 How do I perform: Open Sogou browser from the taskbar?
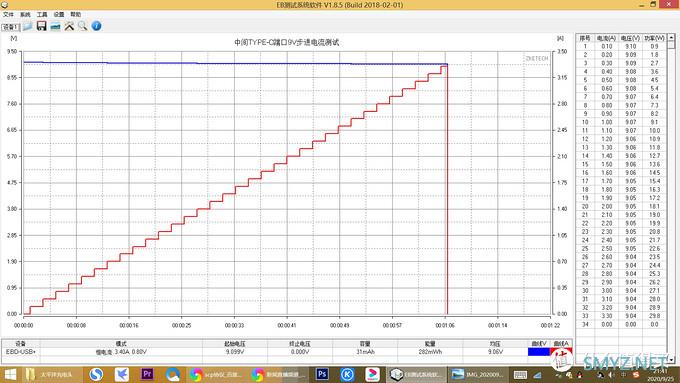pyautogui.click(x=96, y=374)
